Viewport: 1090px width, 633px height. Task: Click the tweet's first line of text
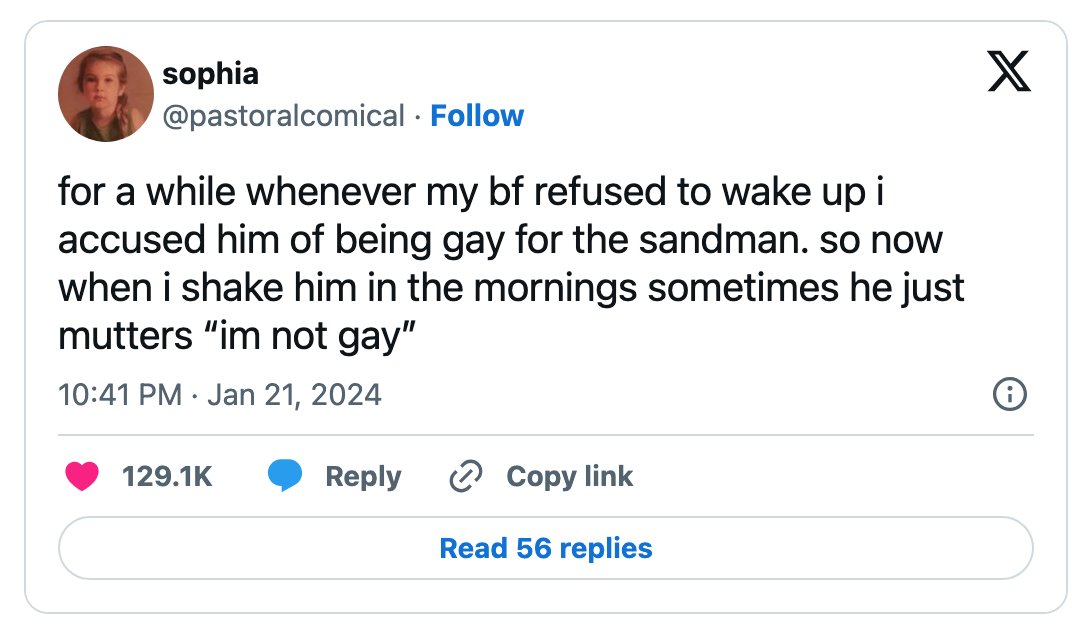pos(471,193)
